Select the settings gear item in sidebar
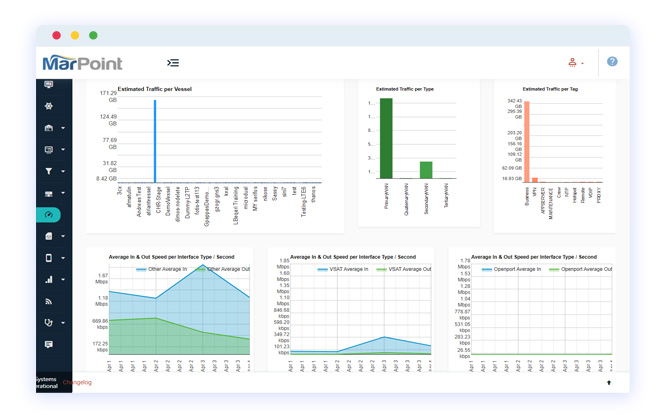 point(48,106)
